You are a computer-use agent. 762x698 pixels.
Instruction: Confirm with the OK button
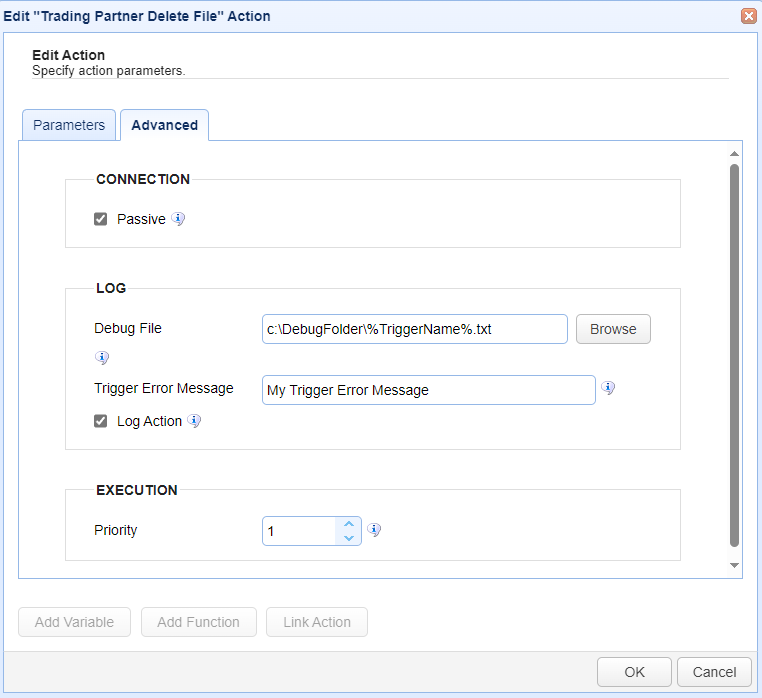(x=634, y=672)
